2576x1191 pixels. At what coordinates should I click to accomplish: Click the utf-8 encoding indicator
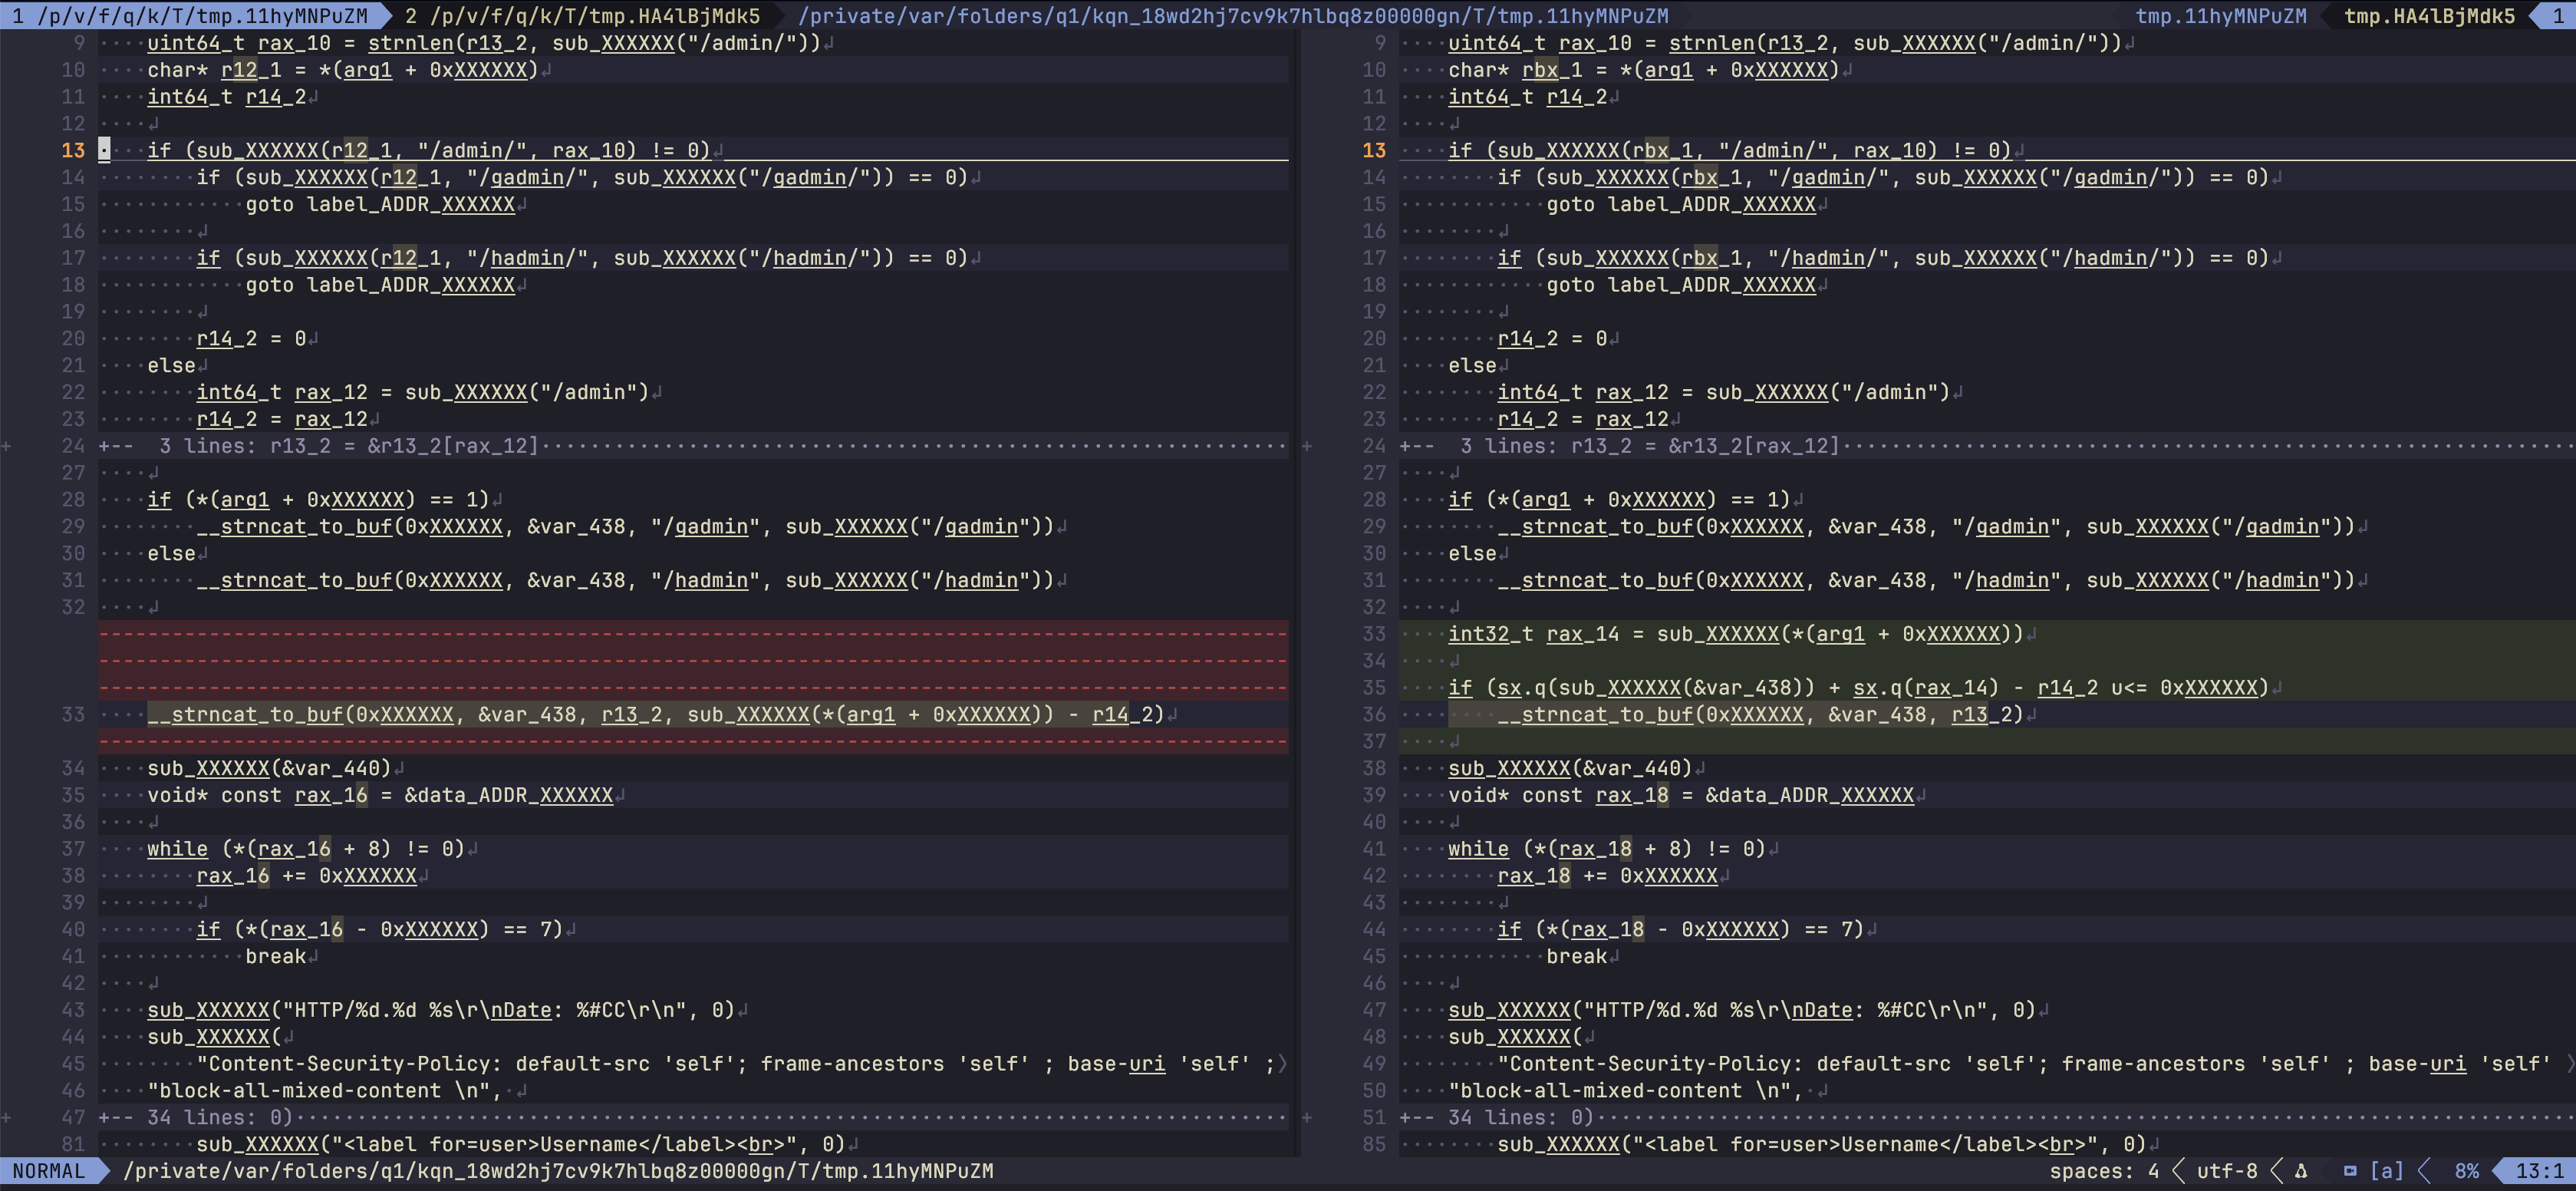[x=2226, y=1171]
